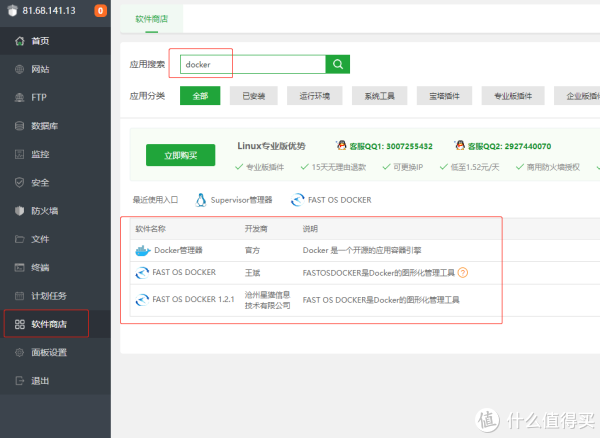Open 终端 from the sidebar
This screenshot has height=438, width=600.
40,268
